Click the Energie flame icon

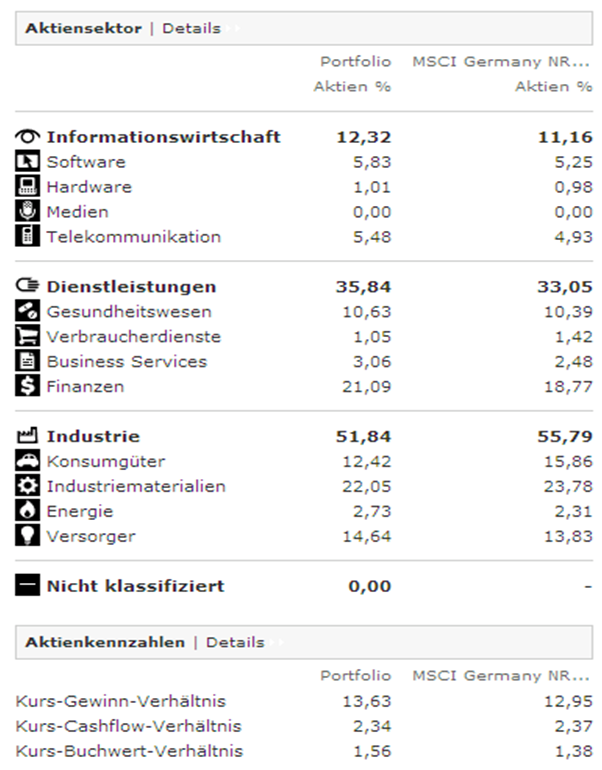[27, 511]
